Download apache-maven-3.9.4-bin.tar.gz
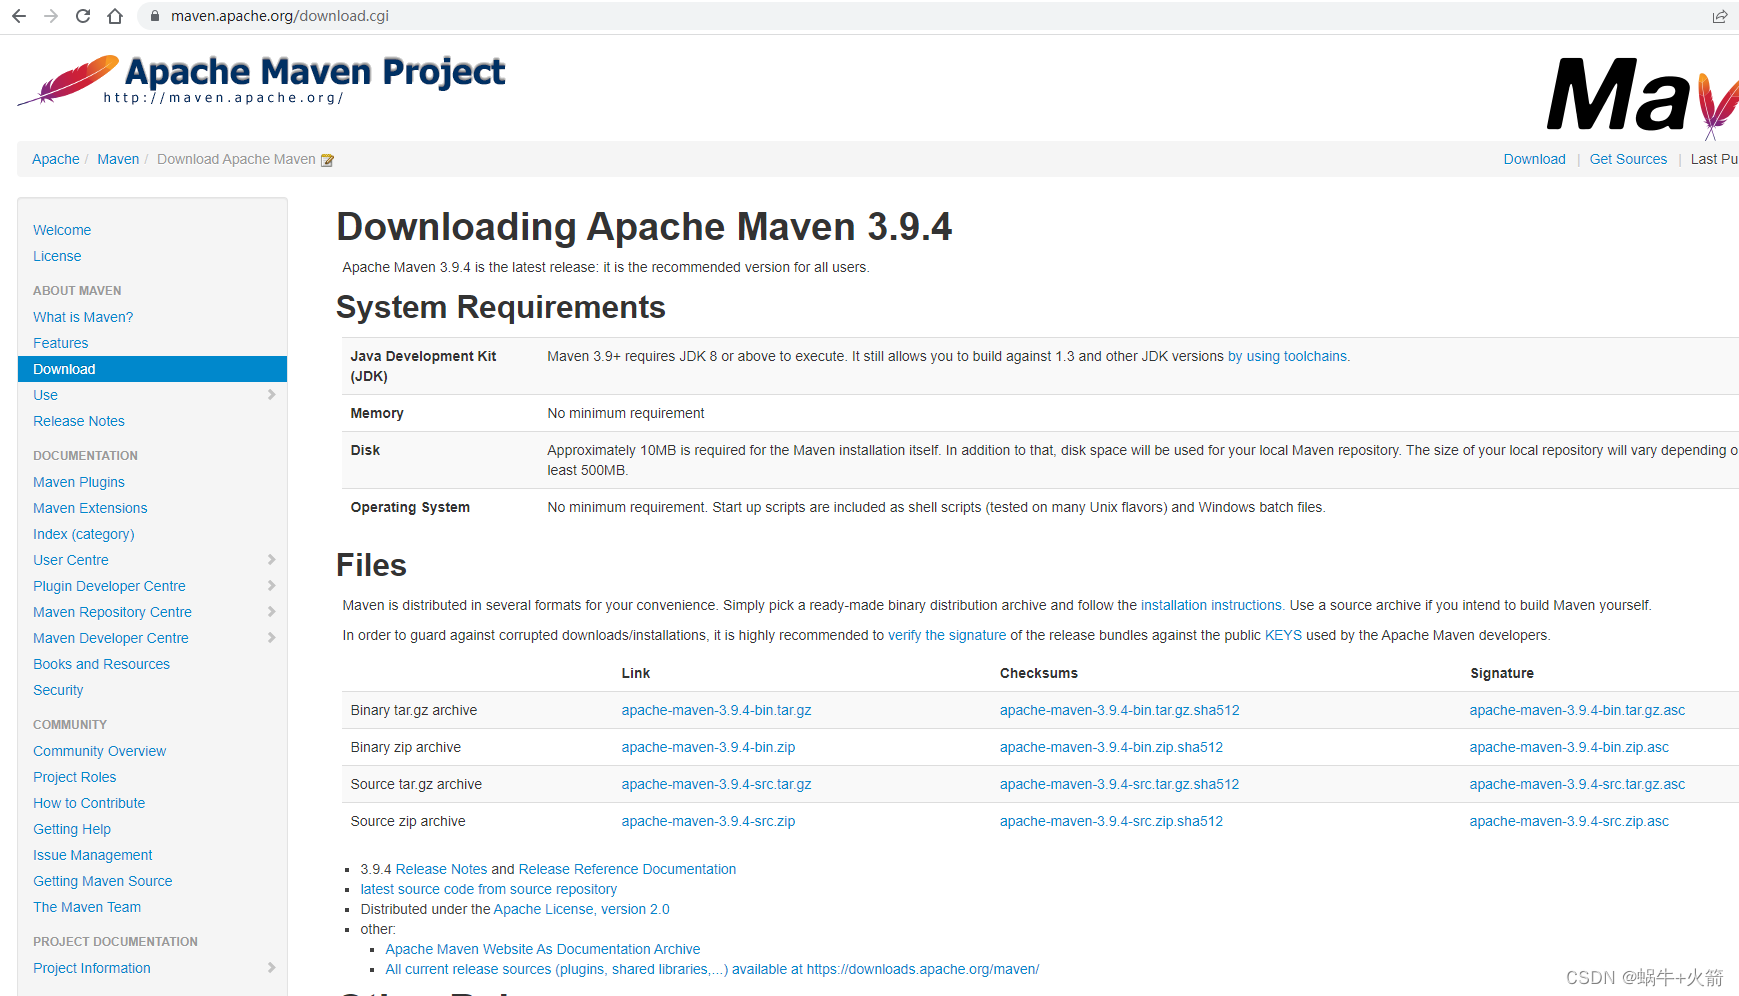Image resolution: width=1739 pixels, height=996 pixels. click(717, 710)
